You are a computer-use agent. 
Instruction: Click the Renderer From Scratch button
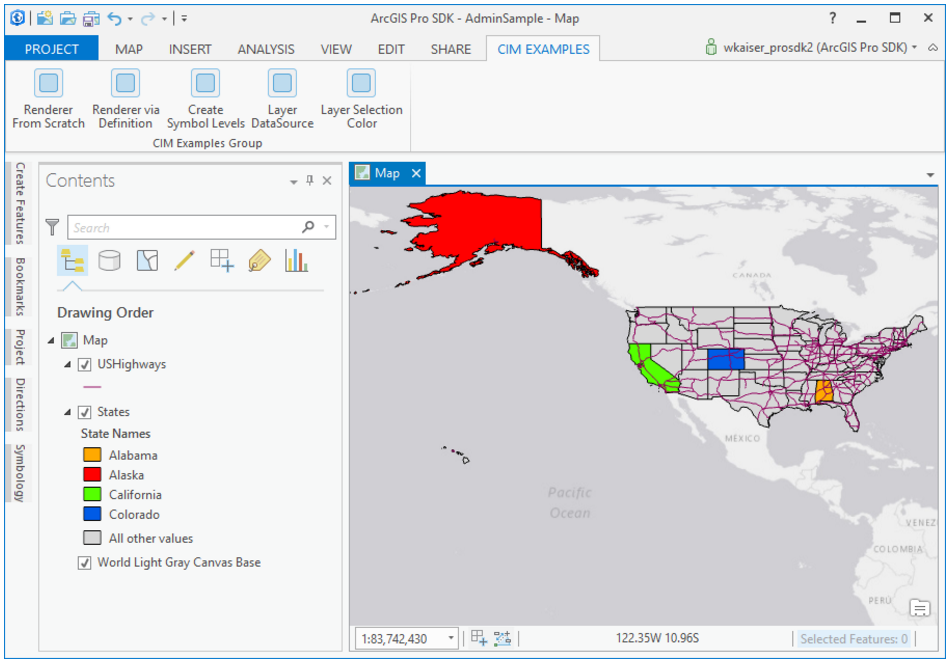pyautogui.click(x=49, y=100)
